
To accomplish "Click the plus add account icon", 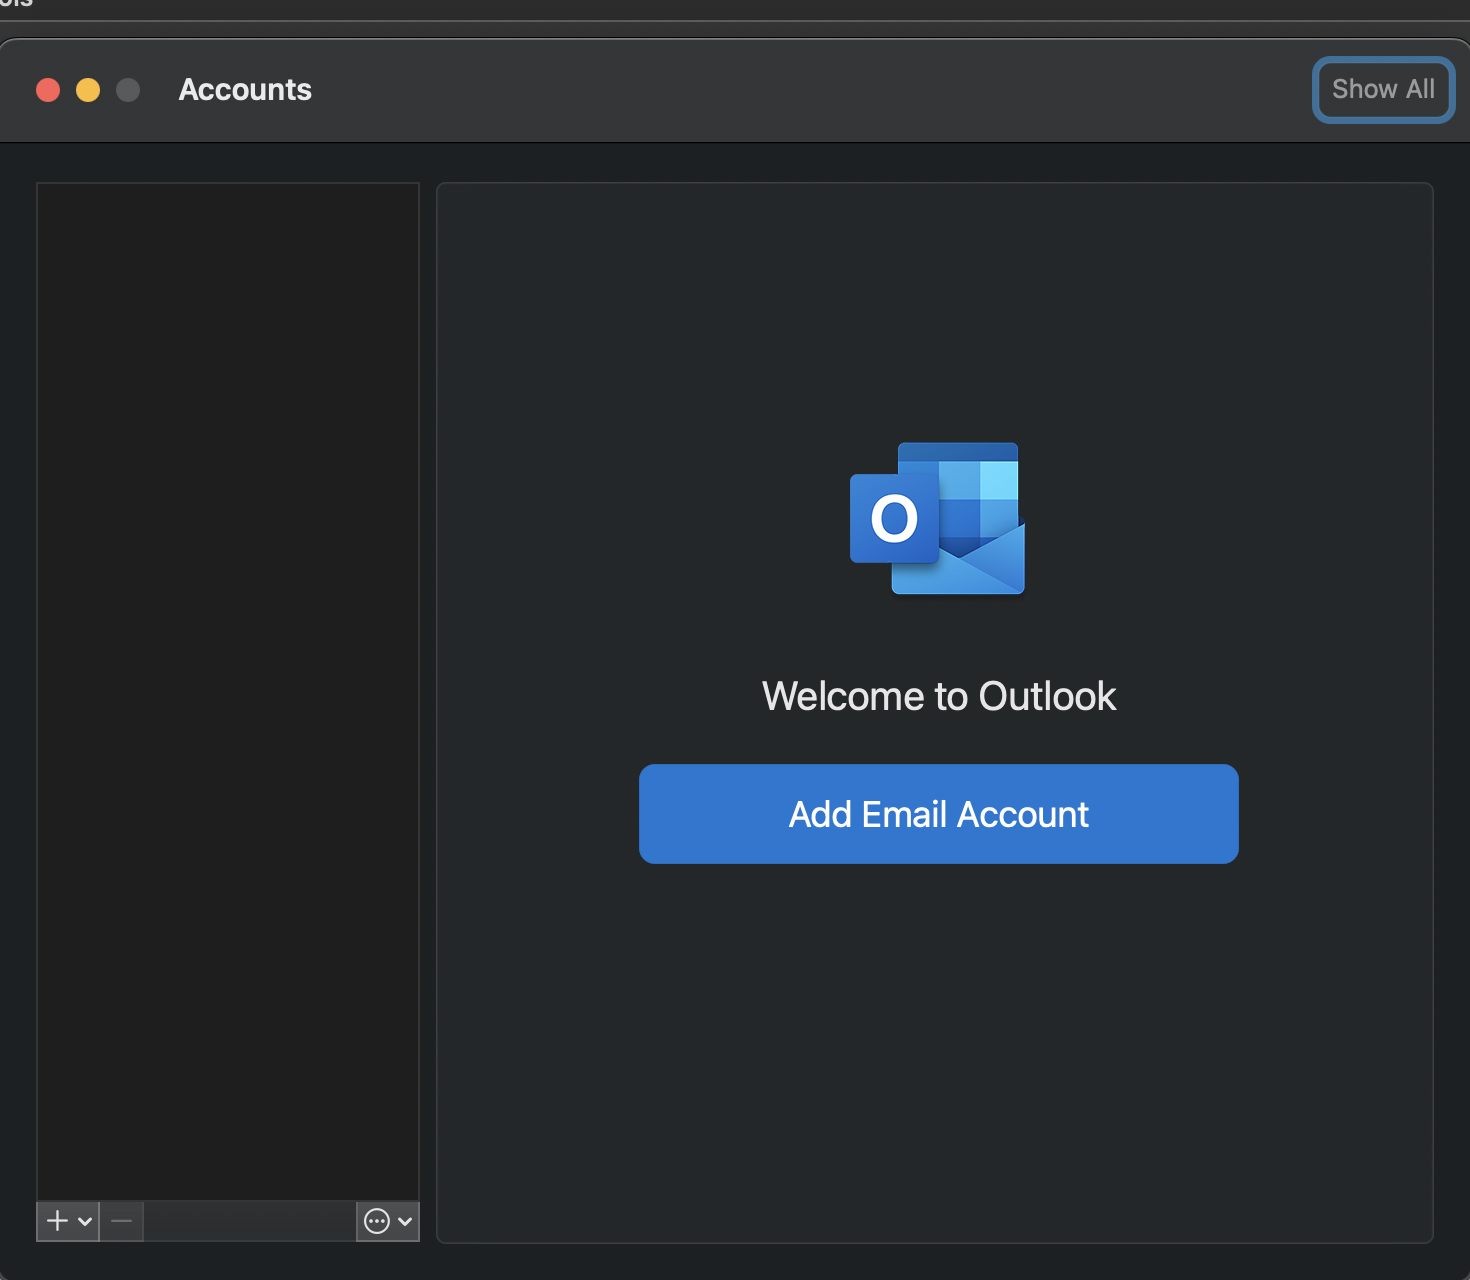I will pyautogui.click(x=58, y=1221).
